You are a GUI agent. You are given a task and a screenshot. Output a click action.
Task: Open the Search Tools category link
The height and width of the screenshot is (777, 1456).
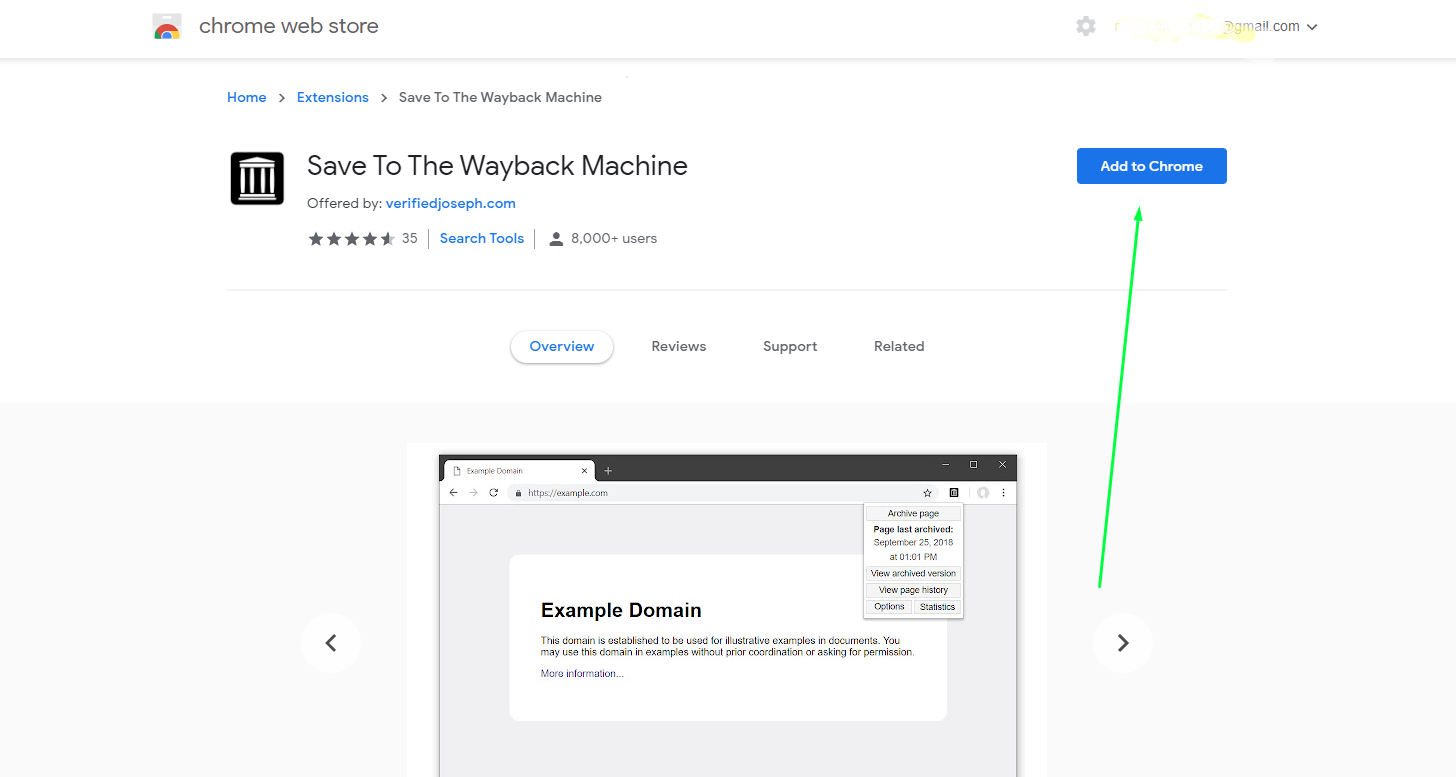coord(482,238)
